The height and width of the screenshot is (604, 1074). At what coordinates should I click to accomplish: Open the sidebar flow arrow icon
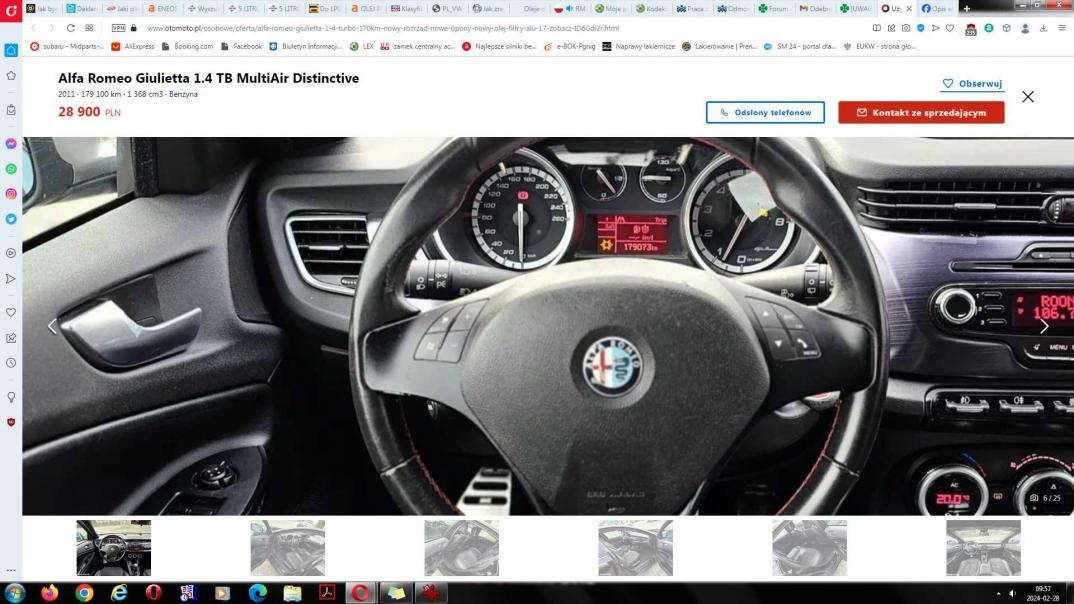[x=11, y=279]
